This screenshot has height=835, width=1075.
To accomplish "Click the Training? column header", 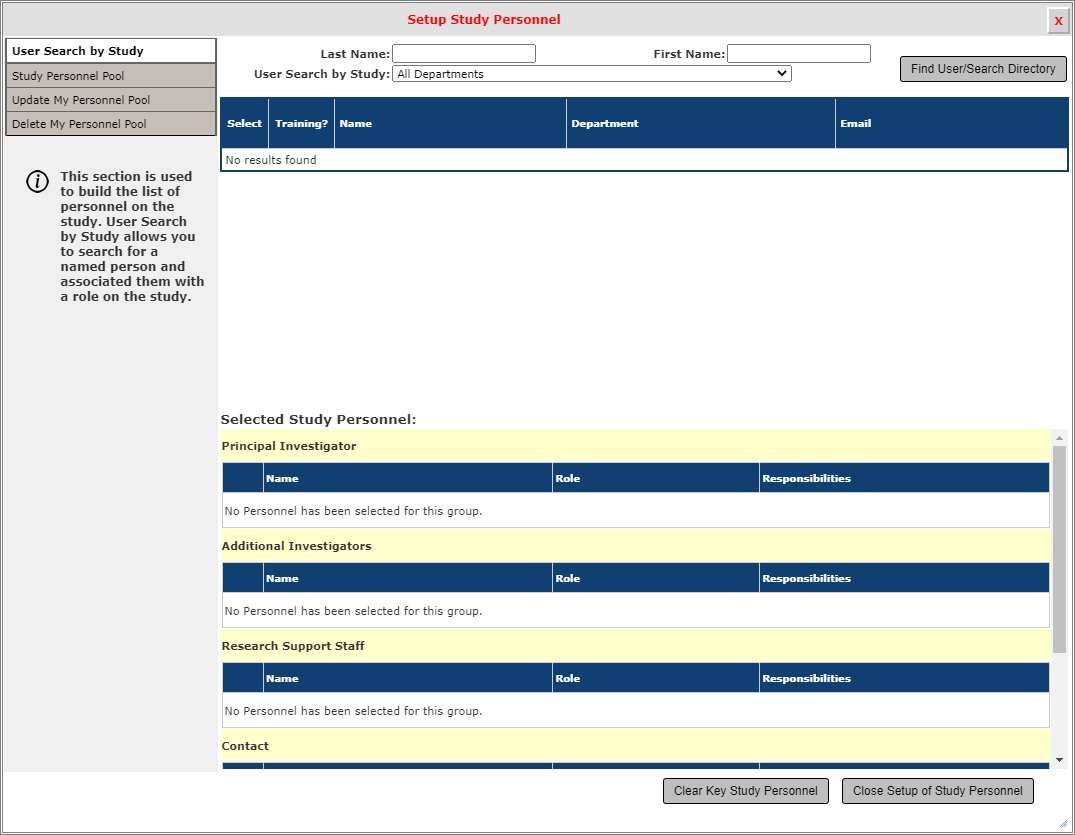I will [x=301, y=123].
